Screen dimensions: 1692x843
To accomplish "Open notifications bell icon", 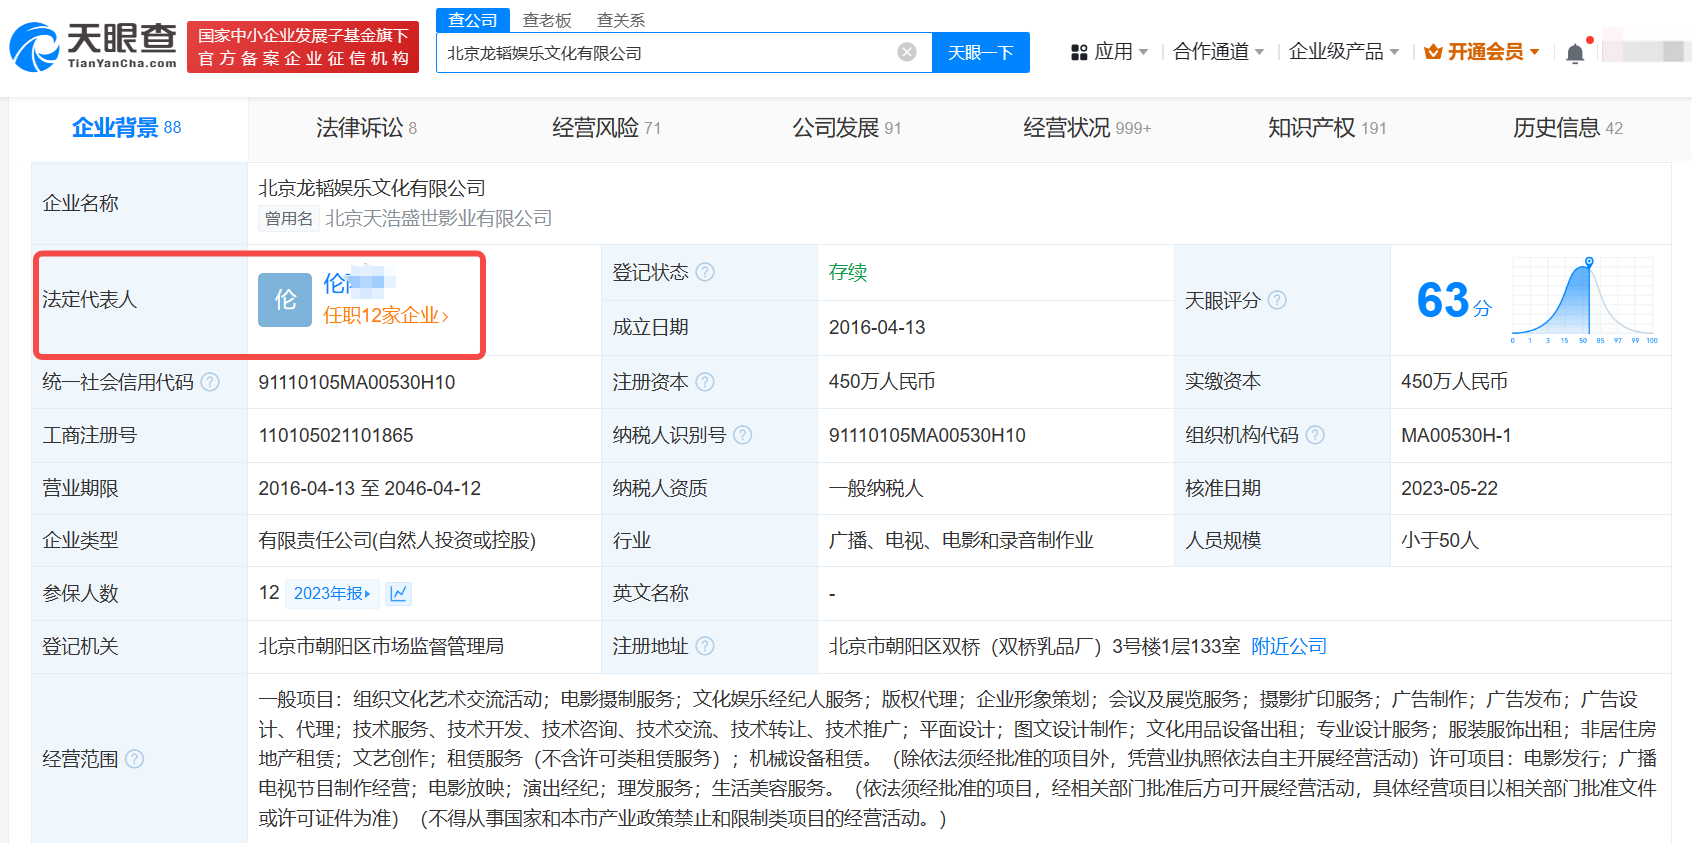I will (1575, 53).
